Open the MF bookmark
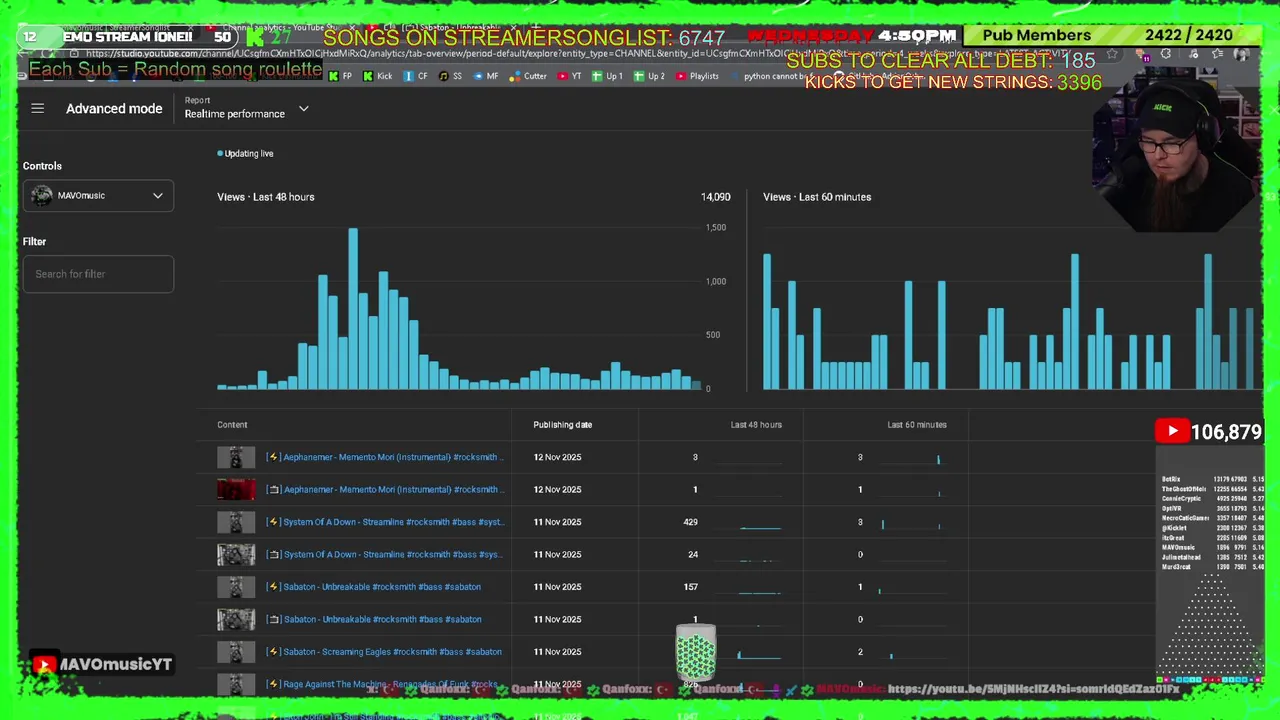The height and width of the screenshot is (720, 1280). click(486, 76)
